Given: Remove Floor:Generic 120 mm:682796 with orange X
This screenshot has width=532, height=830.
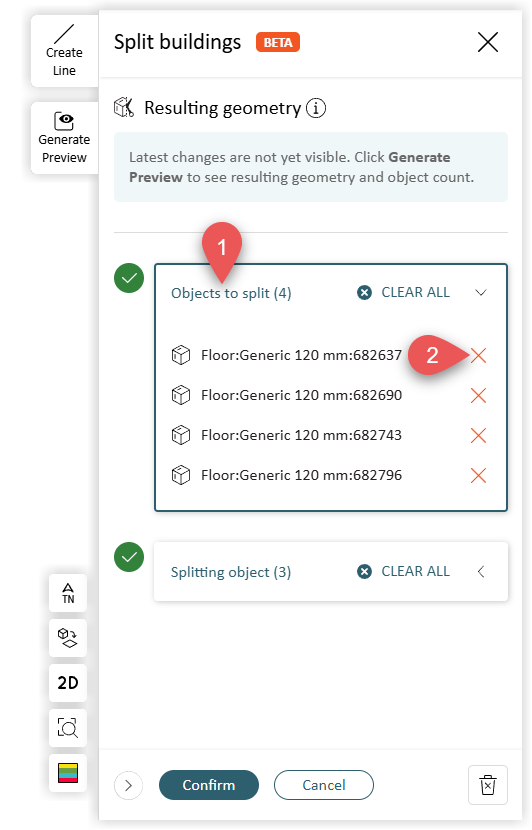Looking at the screenshot, I should point(478,475).
